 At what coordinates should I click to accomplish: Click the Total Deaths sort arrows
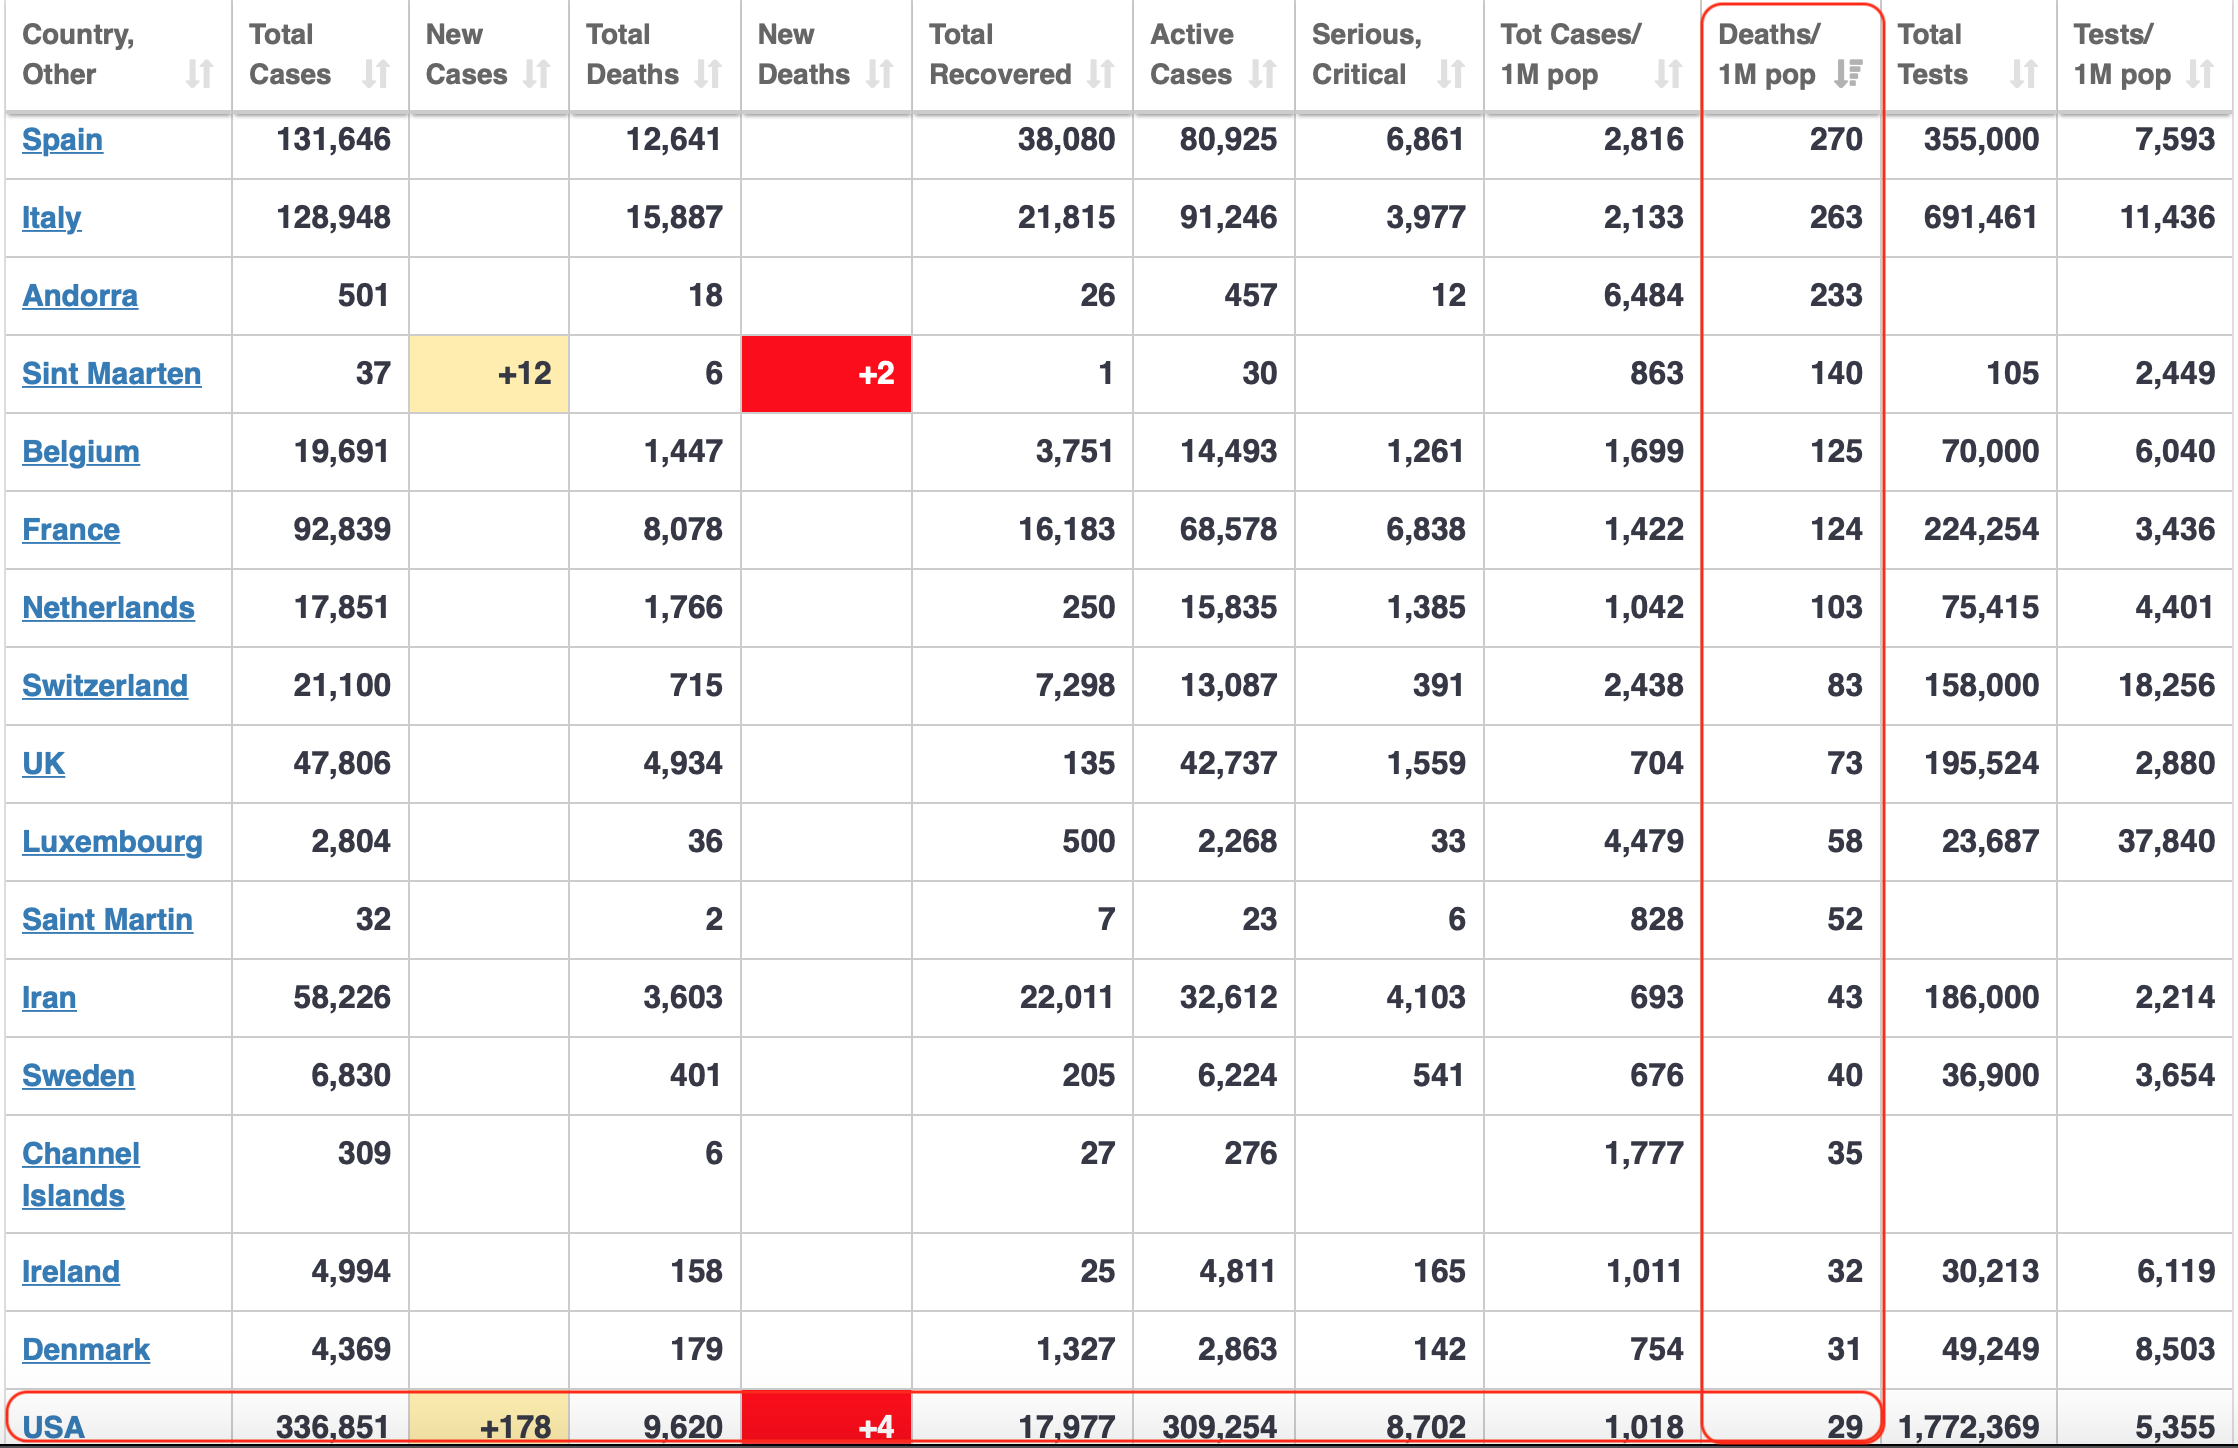[709, 74]
